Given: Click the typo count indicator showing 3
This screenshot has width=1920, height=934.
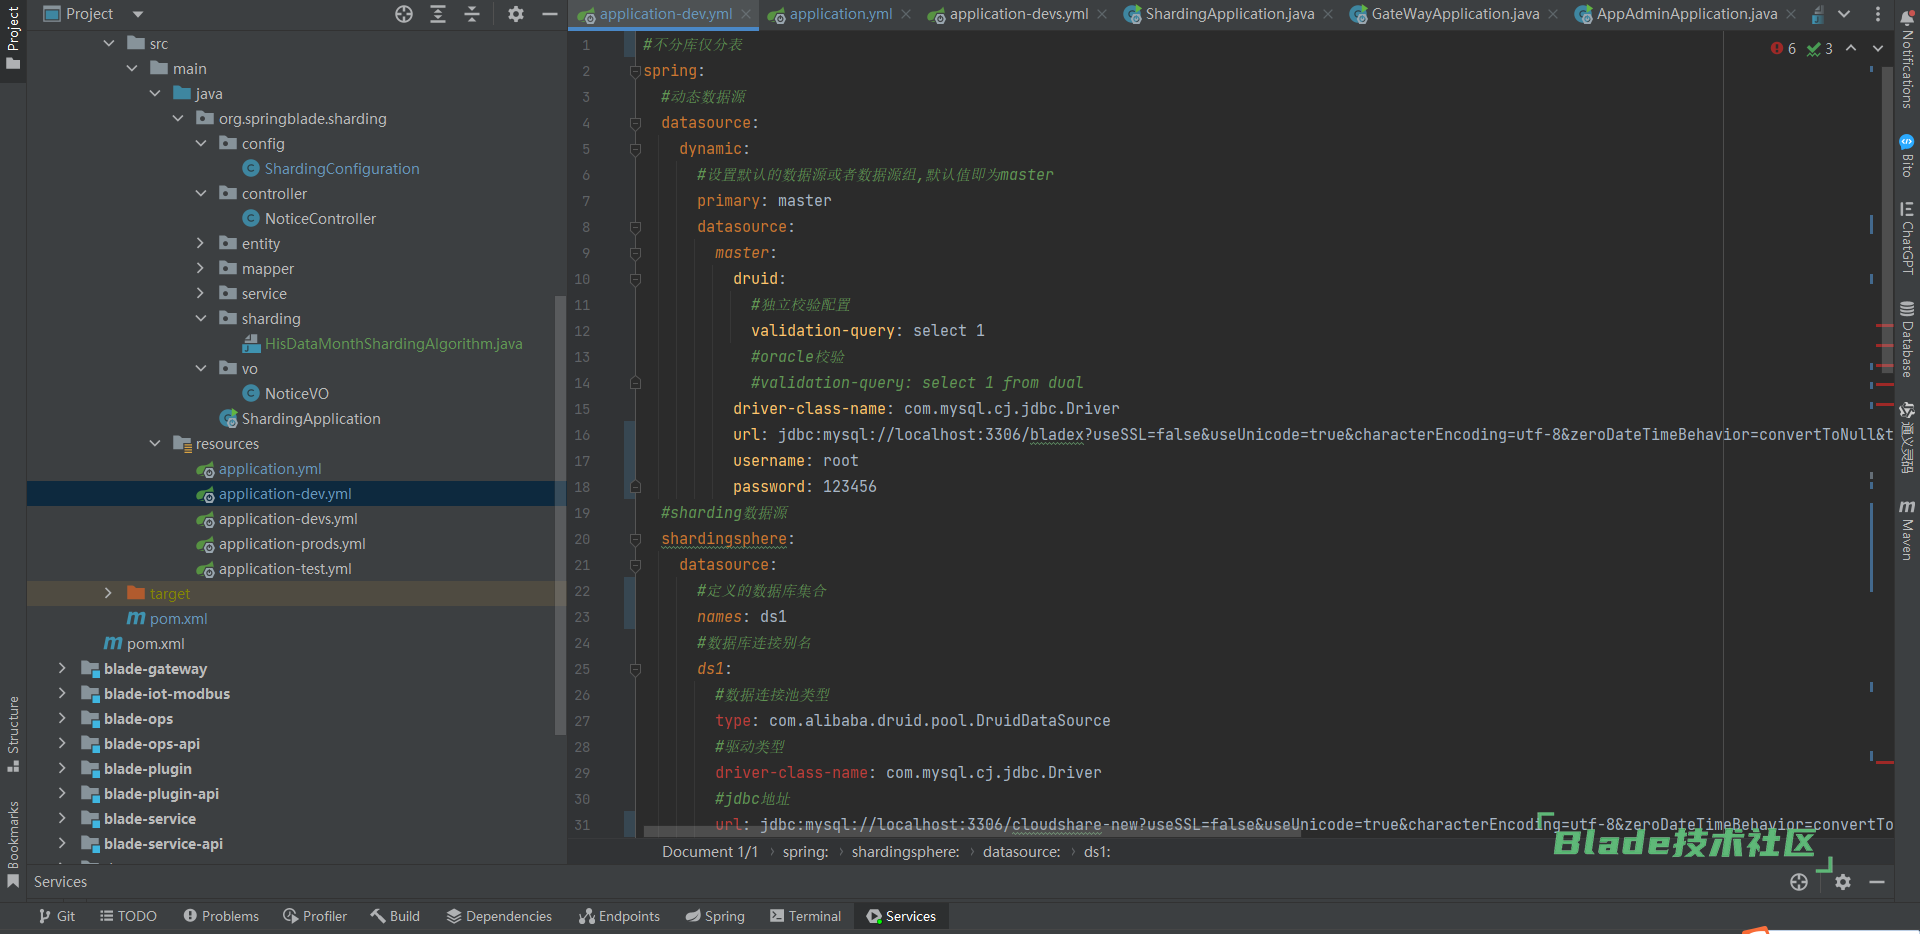Looking at the screenshot, I should point(1820,48).
